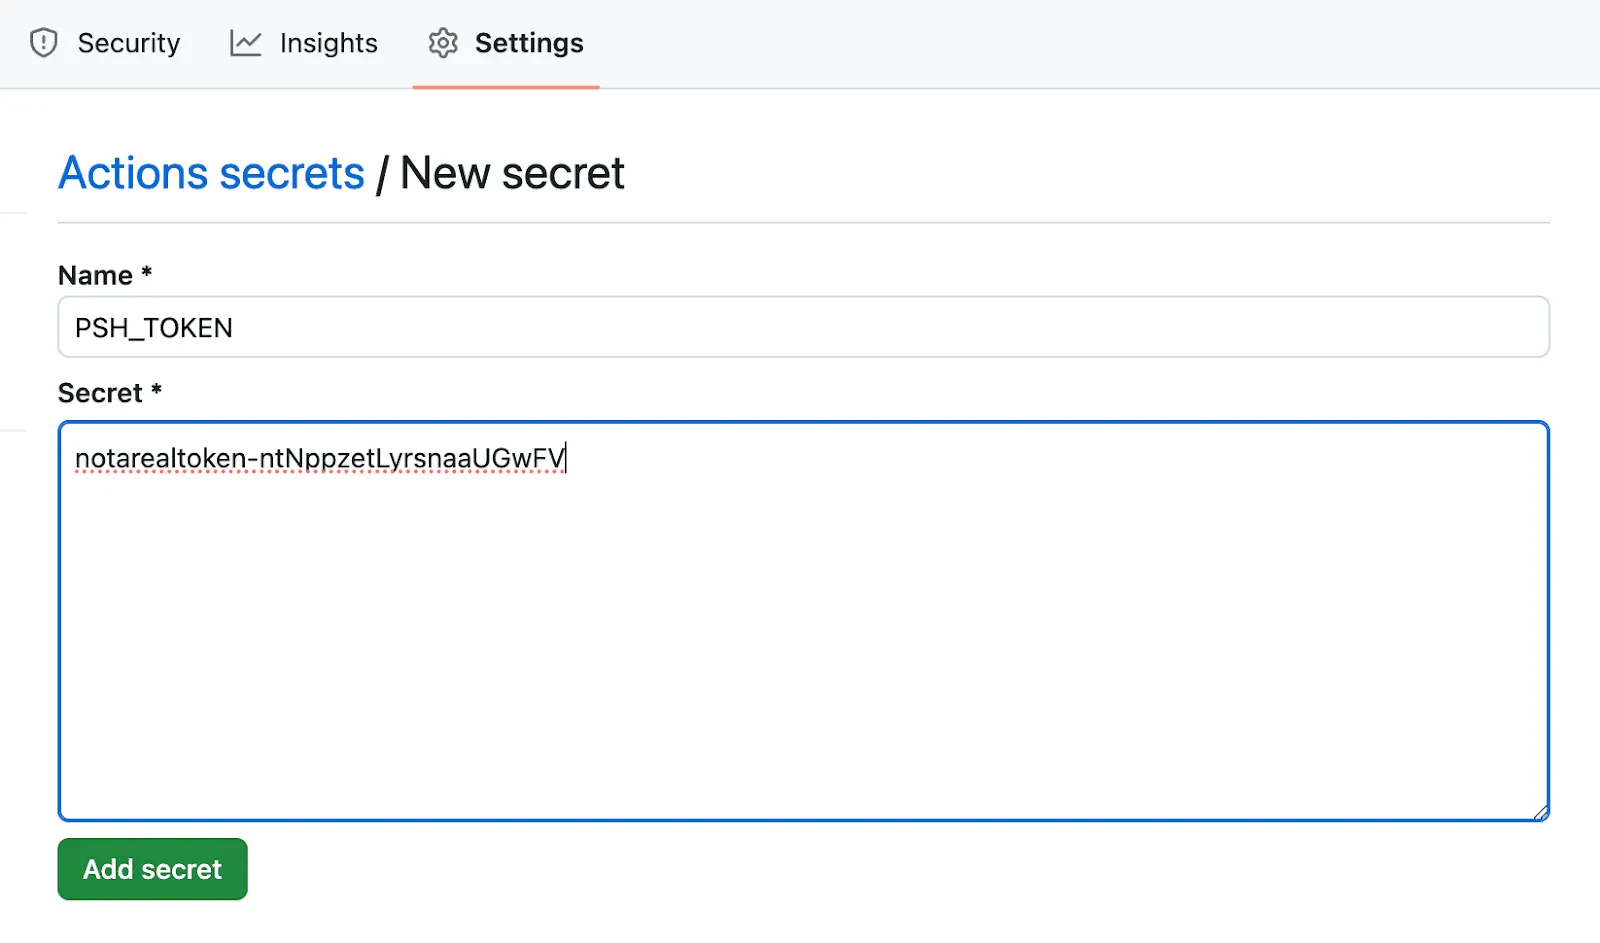Click the gear icon next to Settings
The height and width of the screenshot is (943, 1600).
pos(441,43)
